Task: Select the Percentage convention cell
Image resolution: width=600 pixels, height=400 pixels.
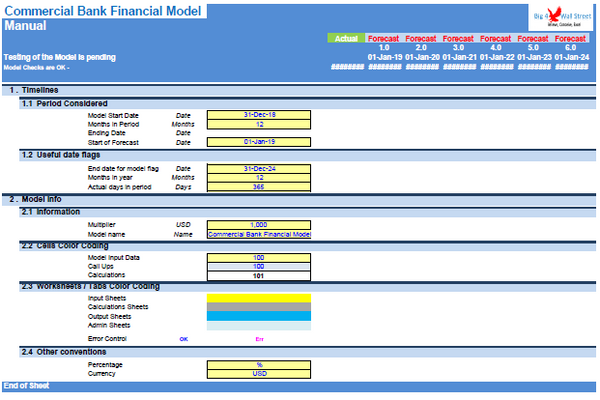Action: click(x=259, y=364)
